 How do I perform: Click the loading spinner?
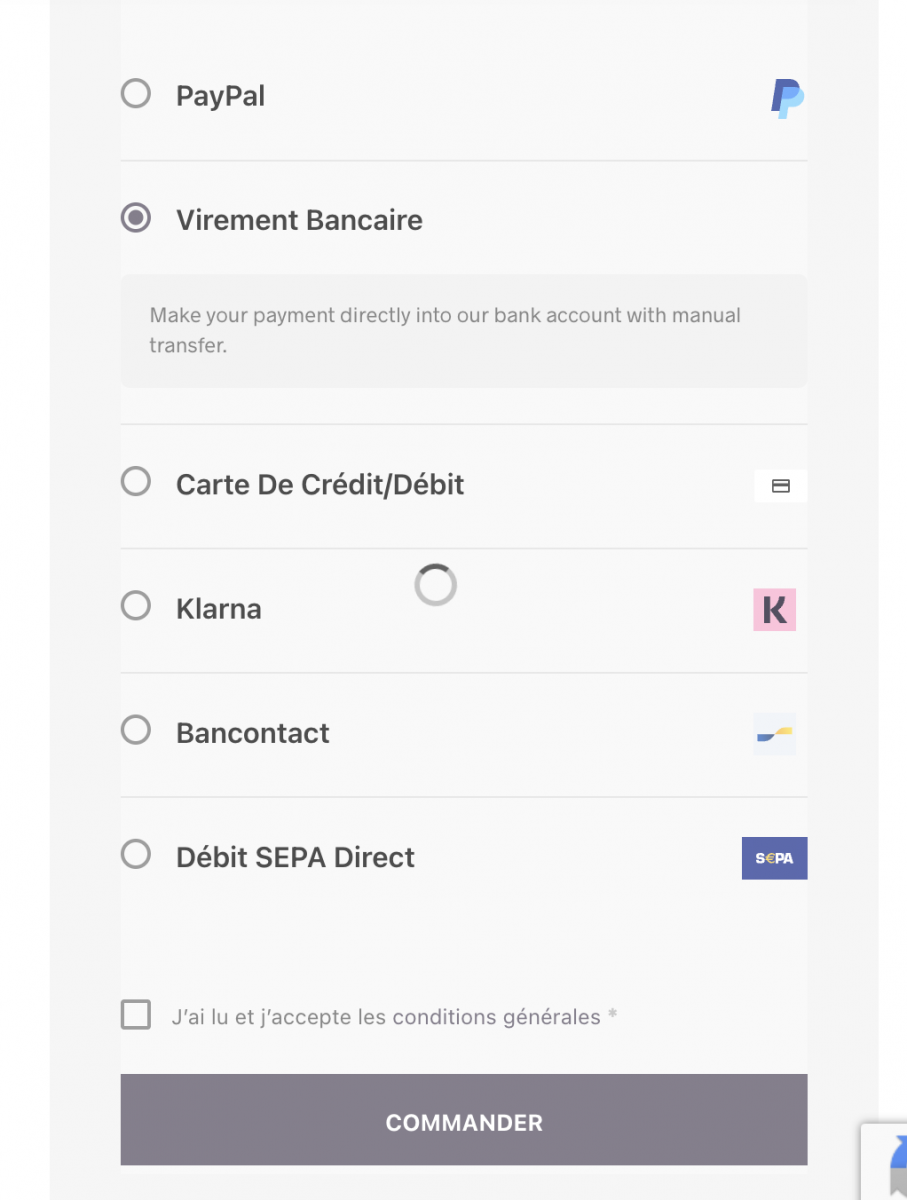[436, 585]
